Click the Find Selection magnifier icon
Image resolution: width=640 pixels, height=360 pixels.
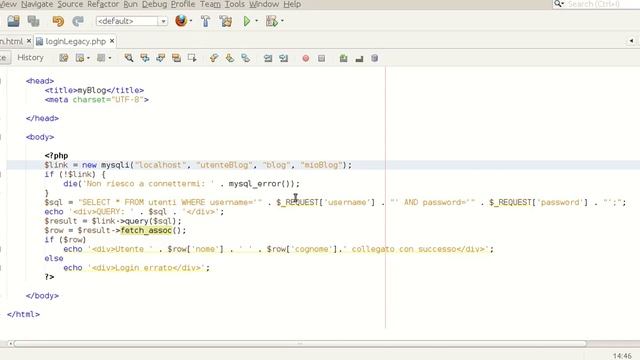129,58
